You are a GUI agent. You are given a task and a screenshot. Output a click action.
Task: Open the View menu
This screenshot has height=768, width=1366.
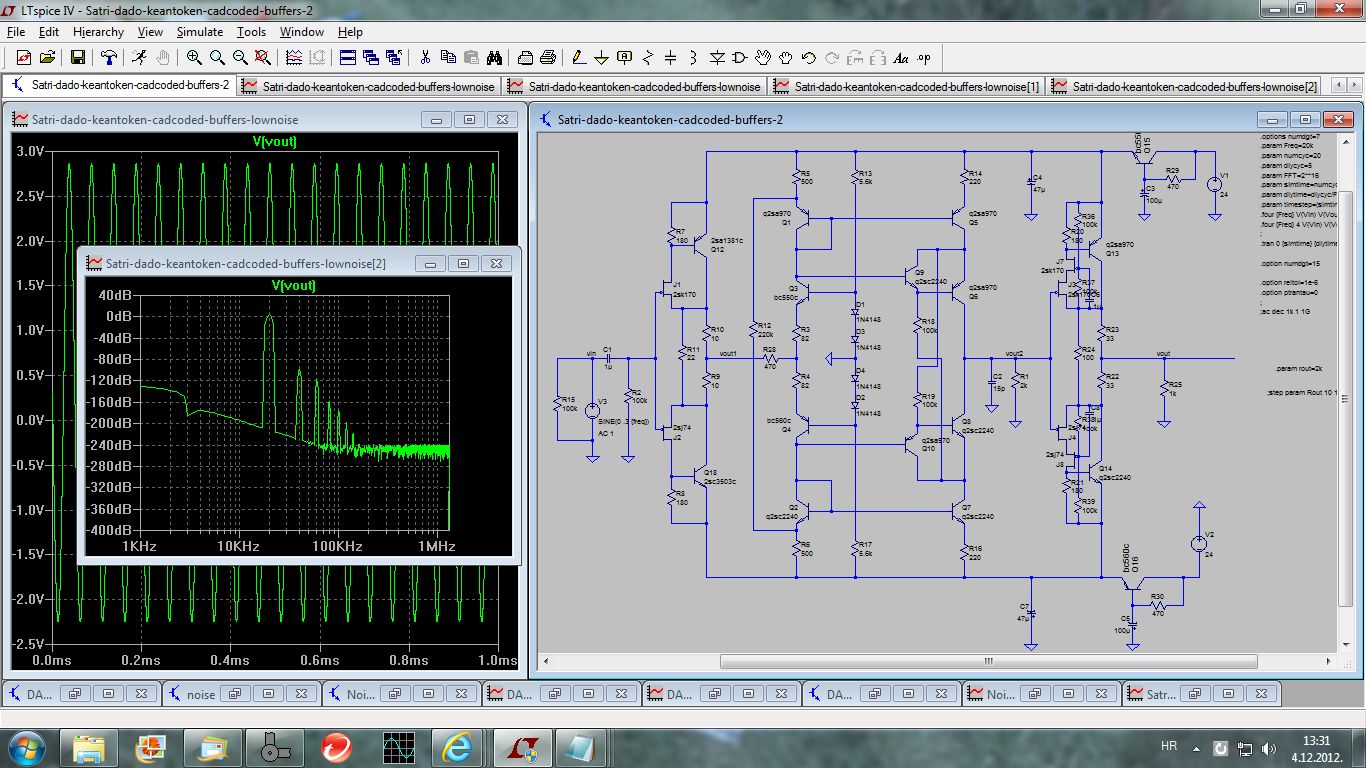[x=150, y=32]
